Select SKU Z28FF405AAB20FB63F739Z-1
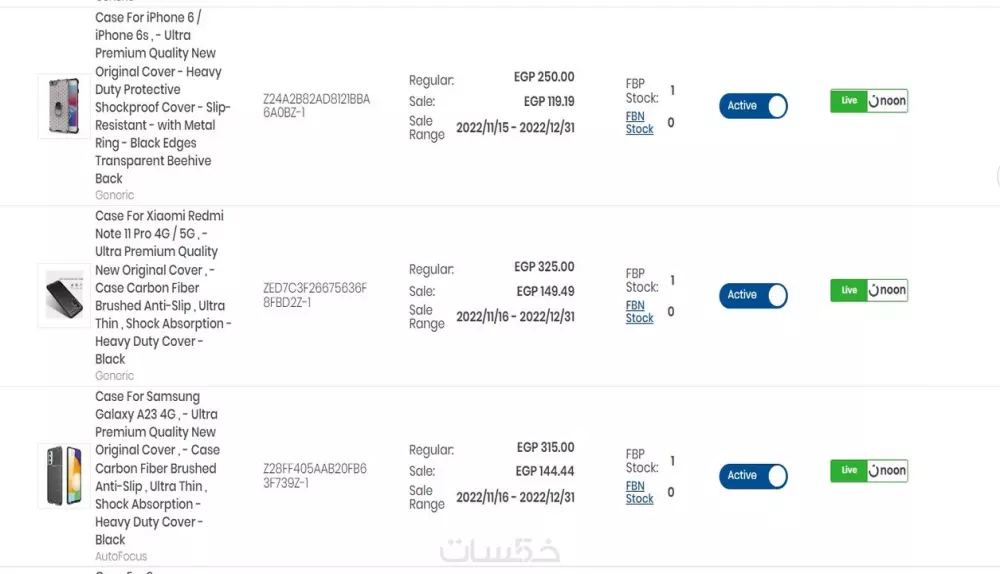1000x574 pixels. [x=315, y=475]
